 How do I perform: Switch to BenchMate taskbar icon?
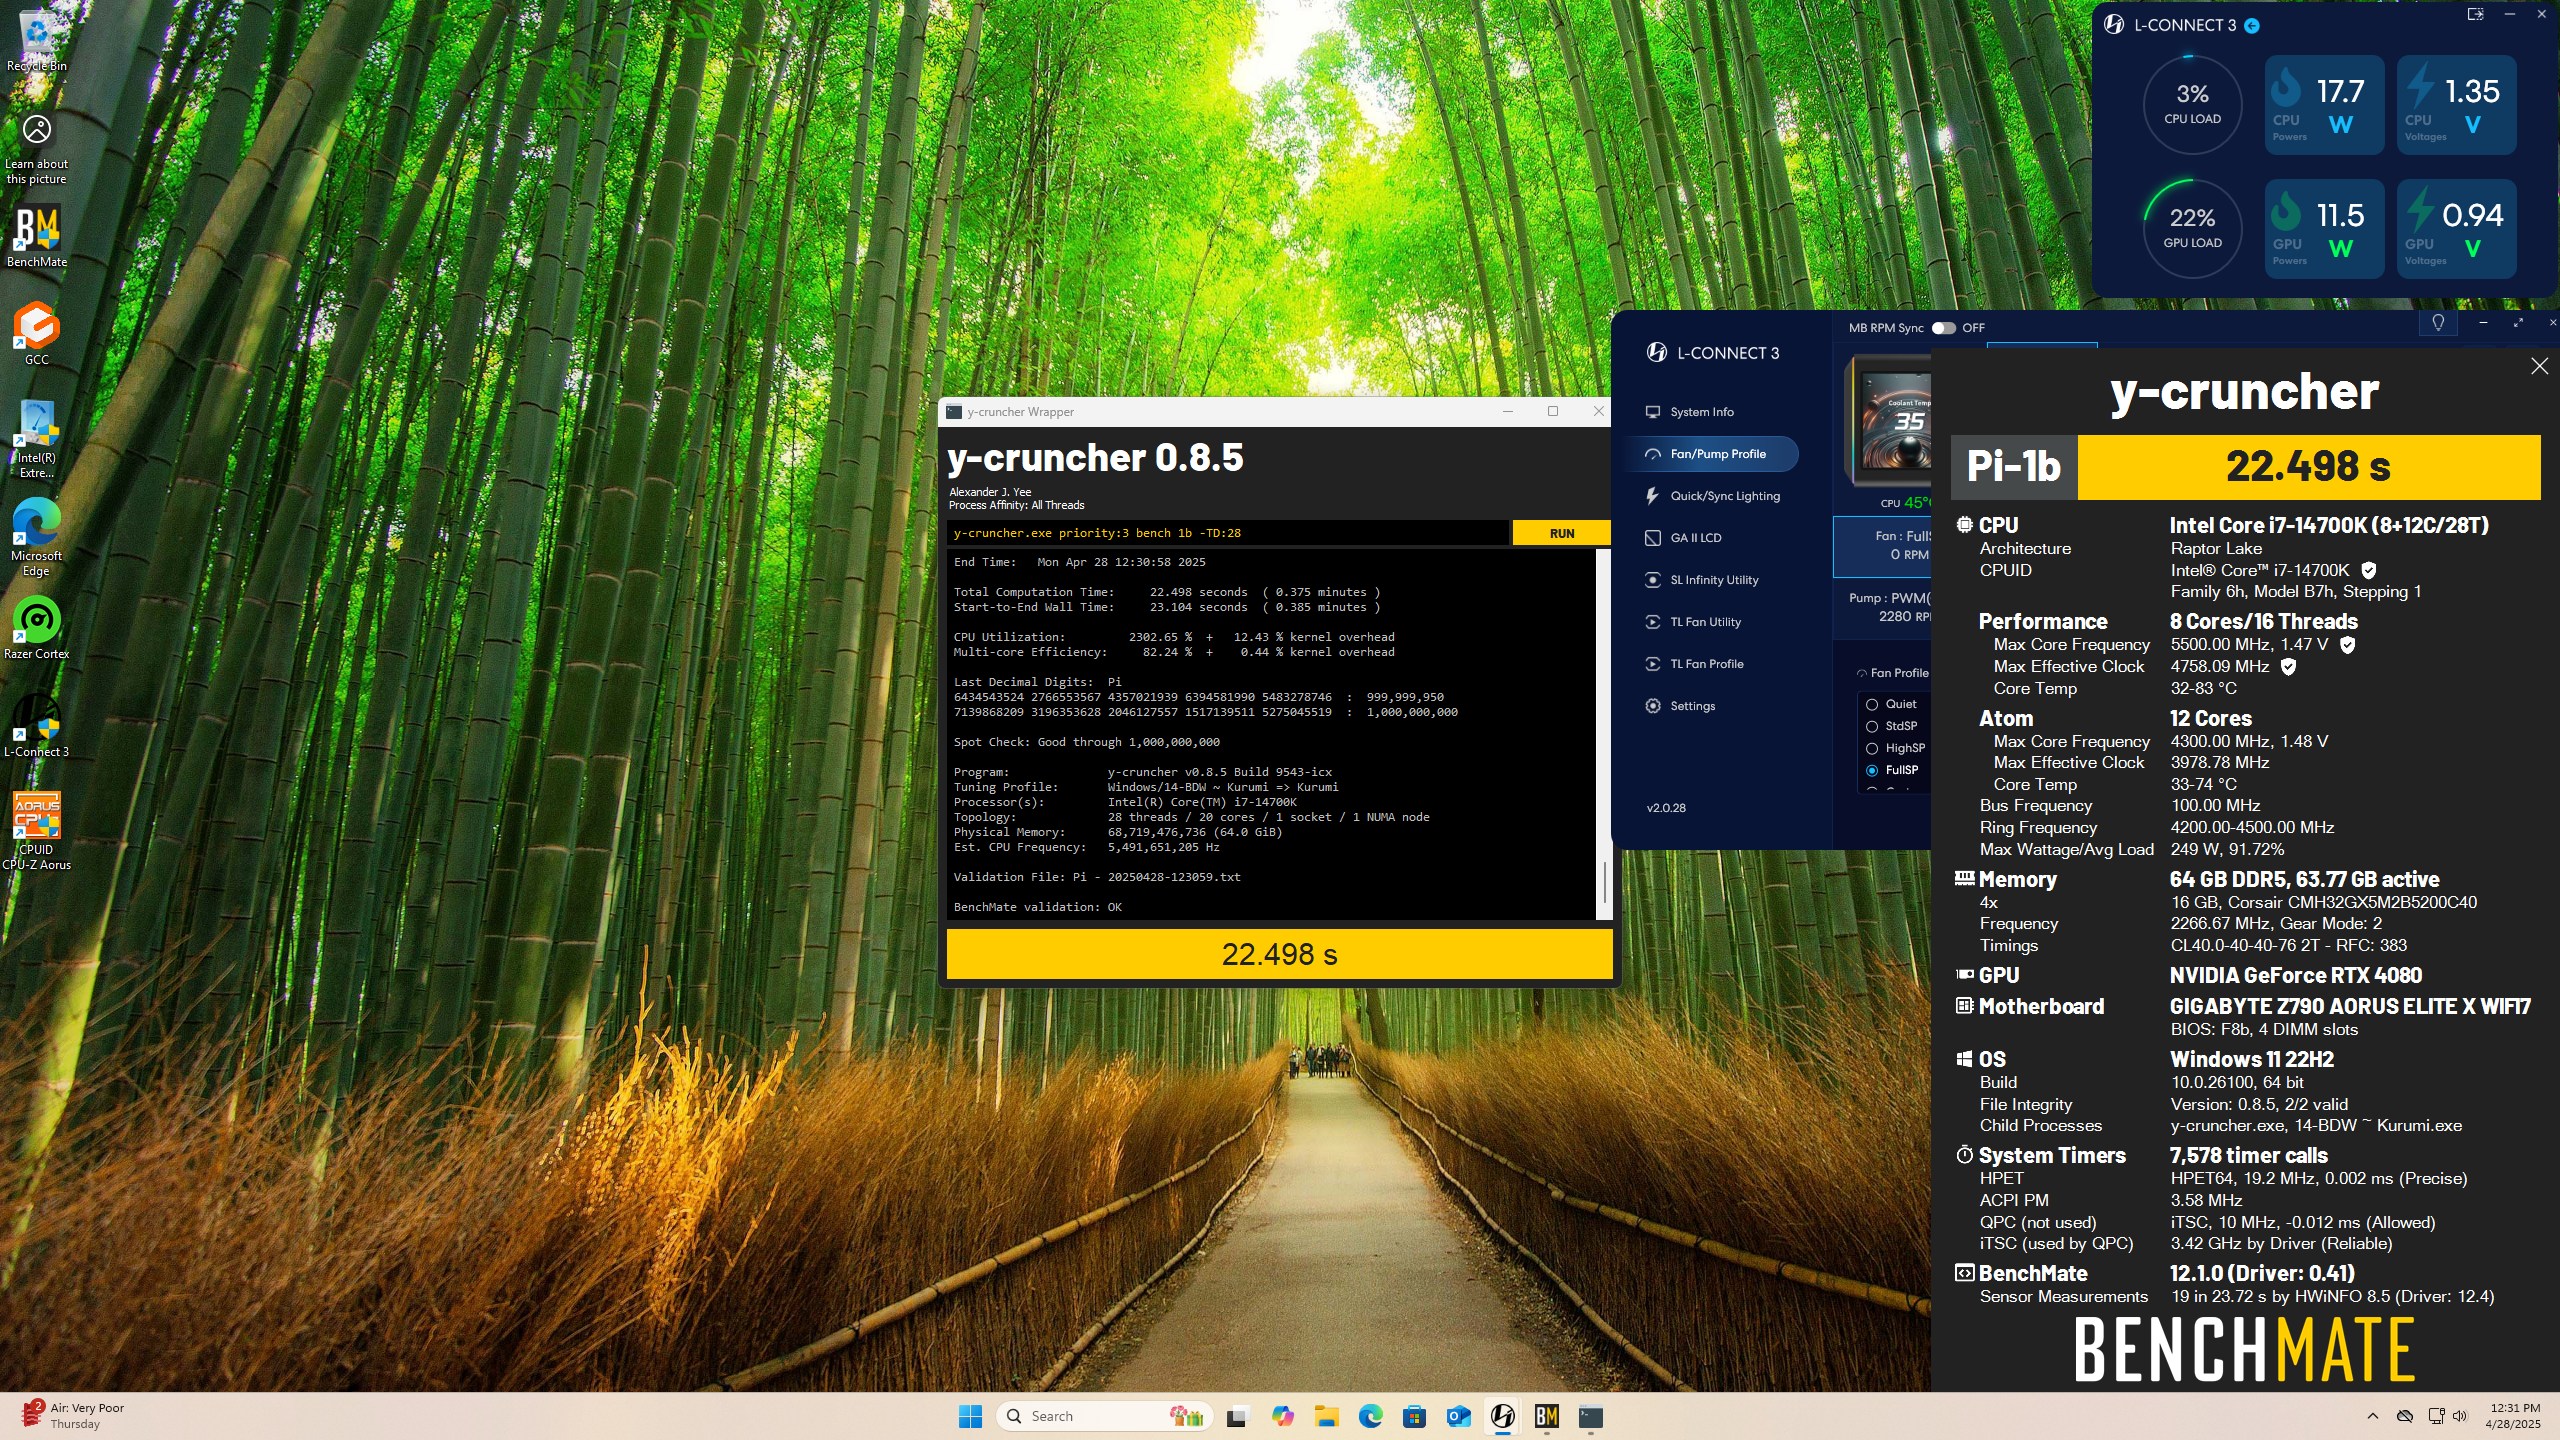tap(1546, 1416)
